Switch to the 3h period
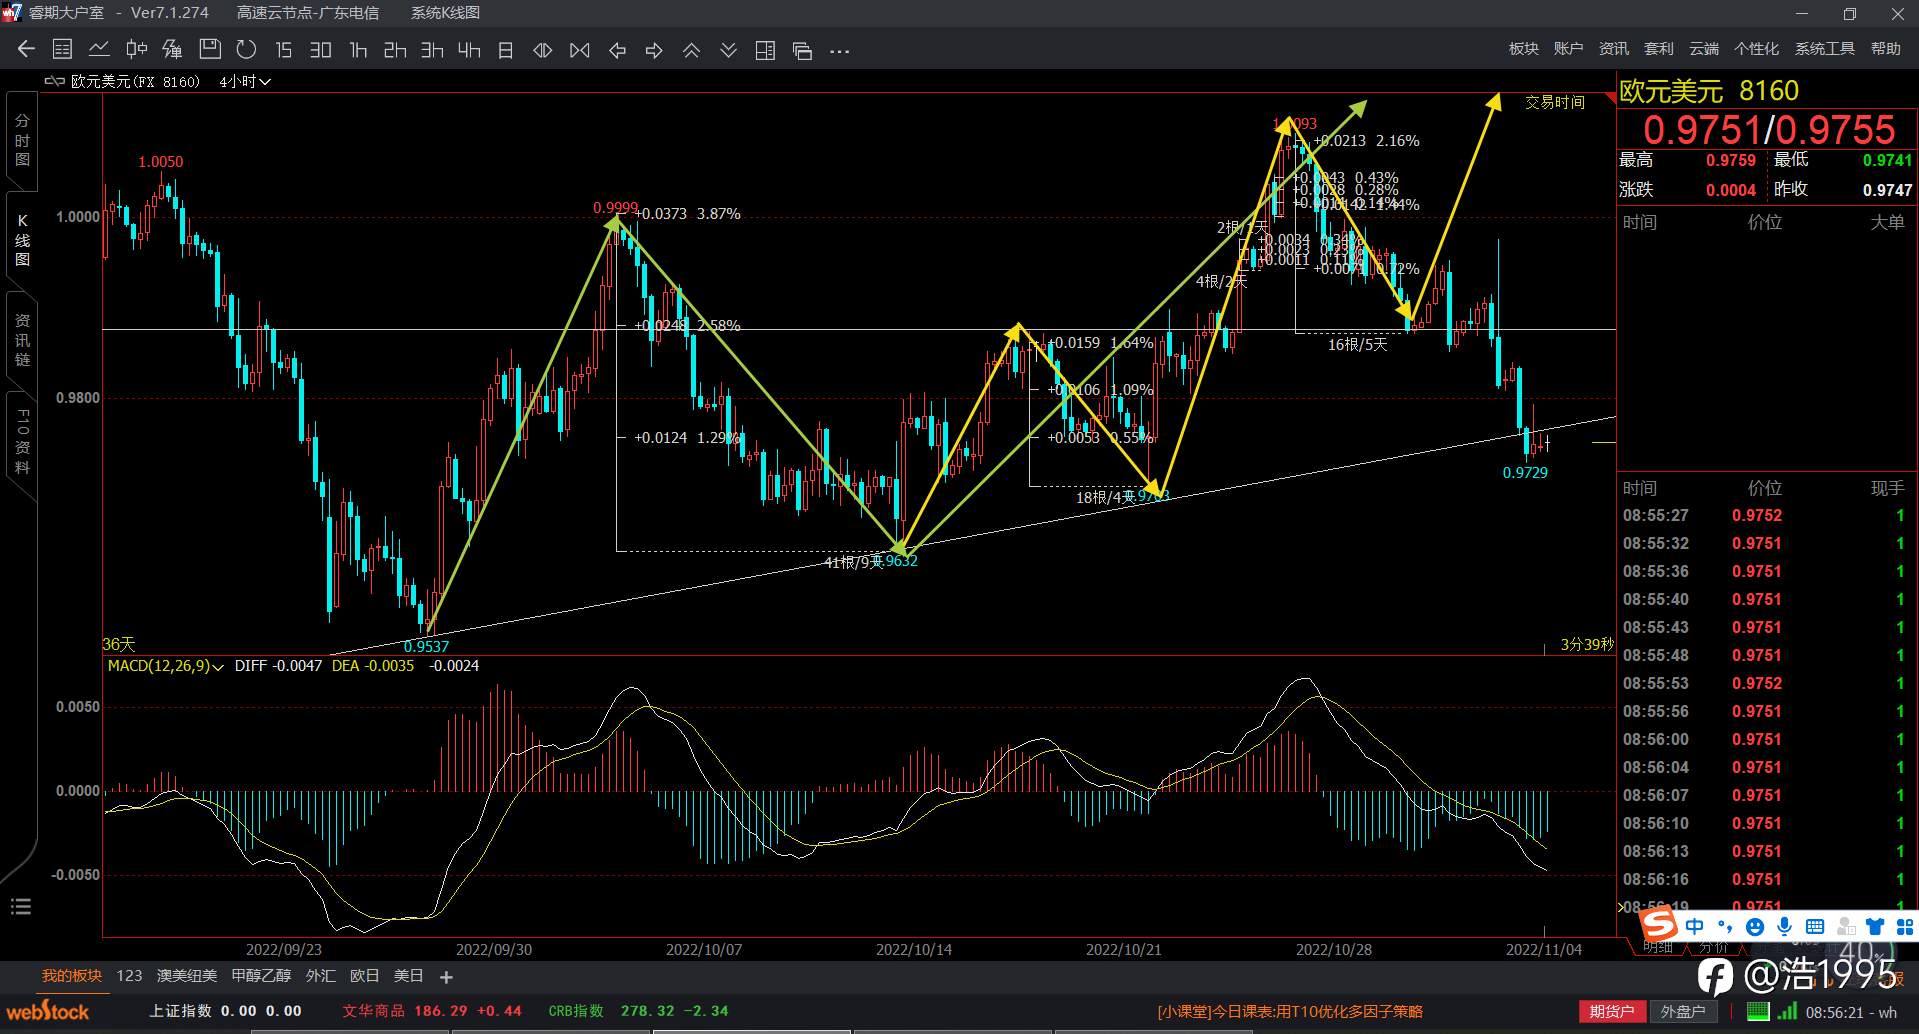1919x1034 pixels. [x=432, y=49]
